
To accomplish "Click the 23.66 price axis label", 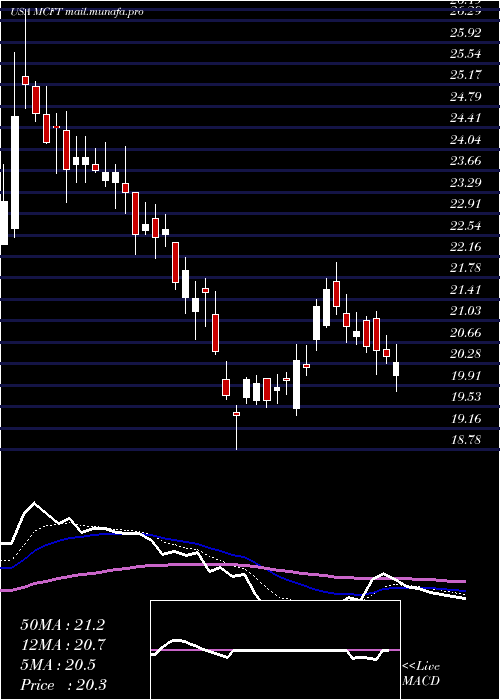I will [x=466, y=161].
